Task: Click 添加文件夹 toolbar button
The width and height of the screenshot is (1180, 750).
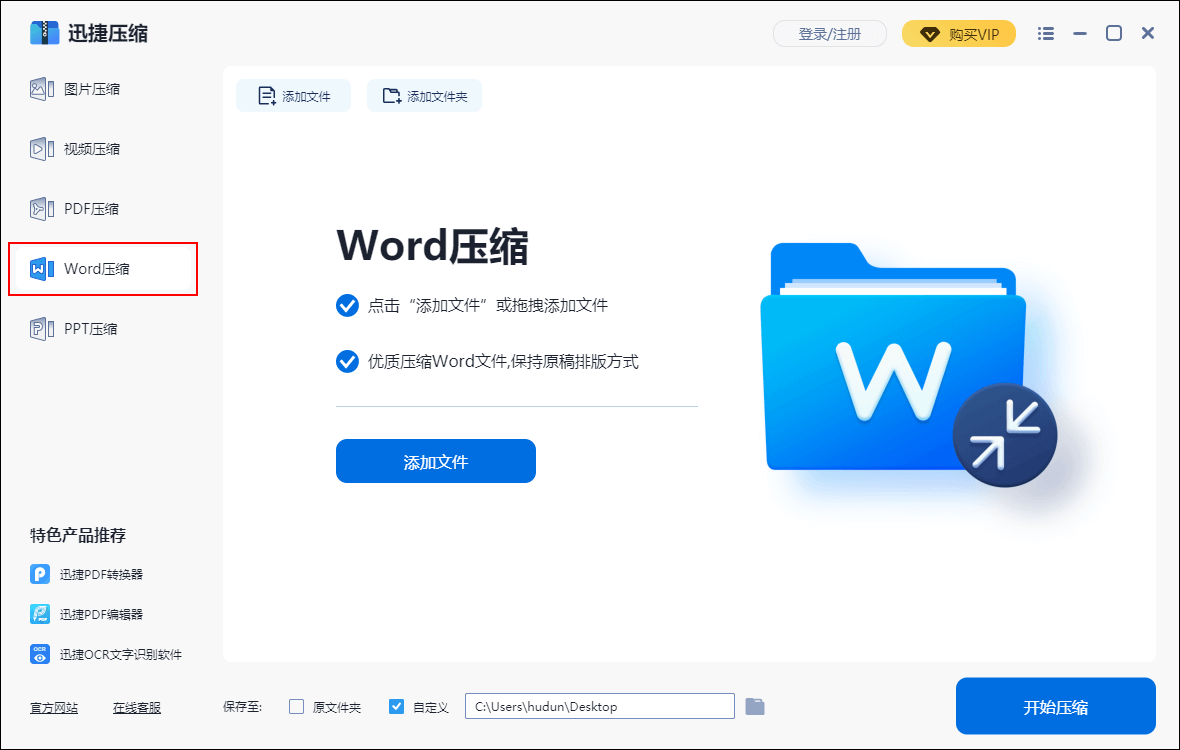Action: tap(424, 96)
